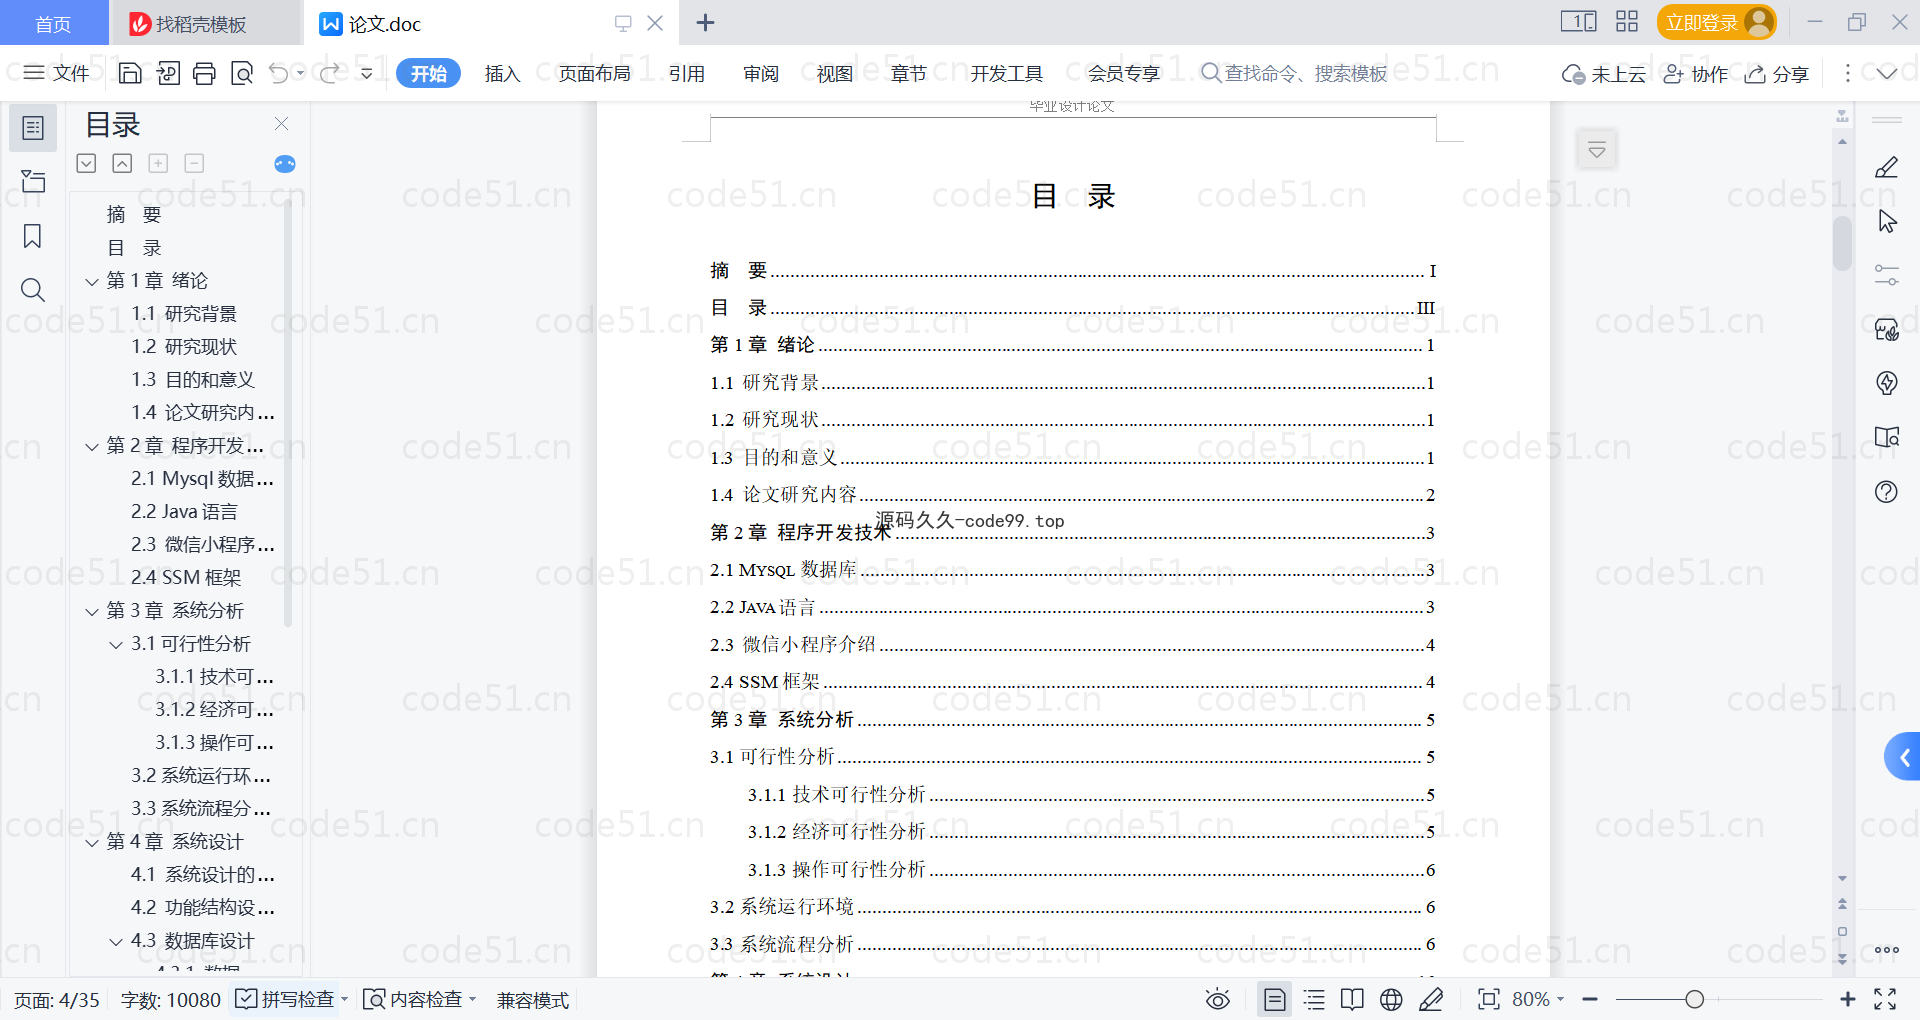
Task: Close the 目录 outline panel
Action: point(281,124)
